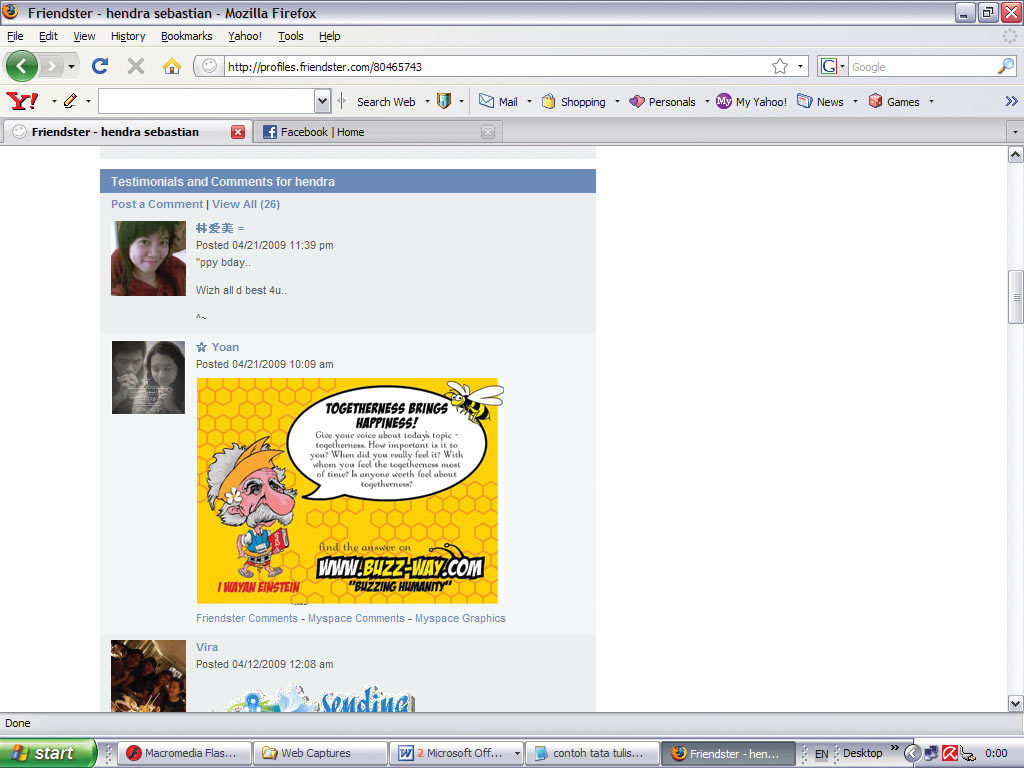Close the Friendster tab
Screen dimensions: 1024x768
point(238,132)
